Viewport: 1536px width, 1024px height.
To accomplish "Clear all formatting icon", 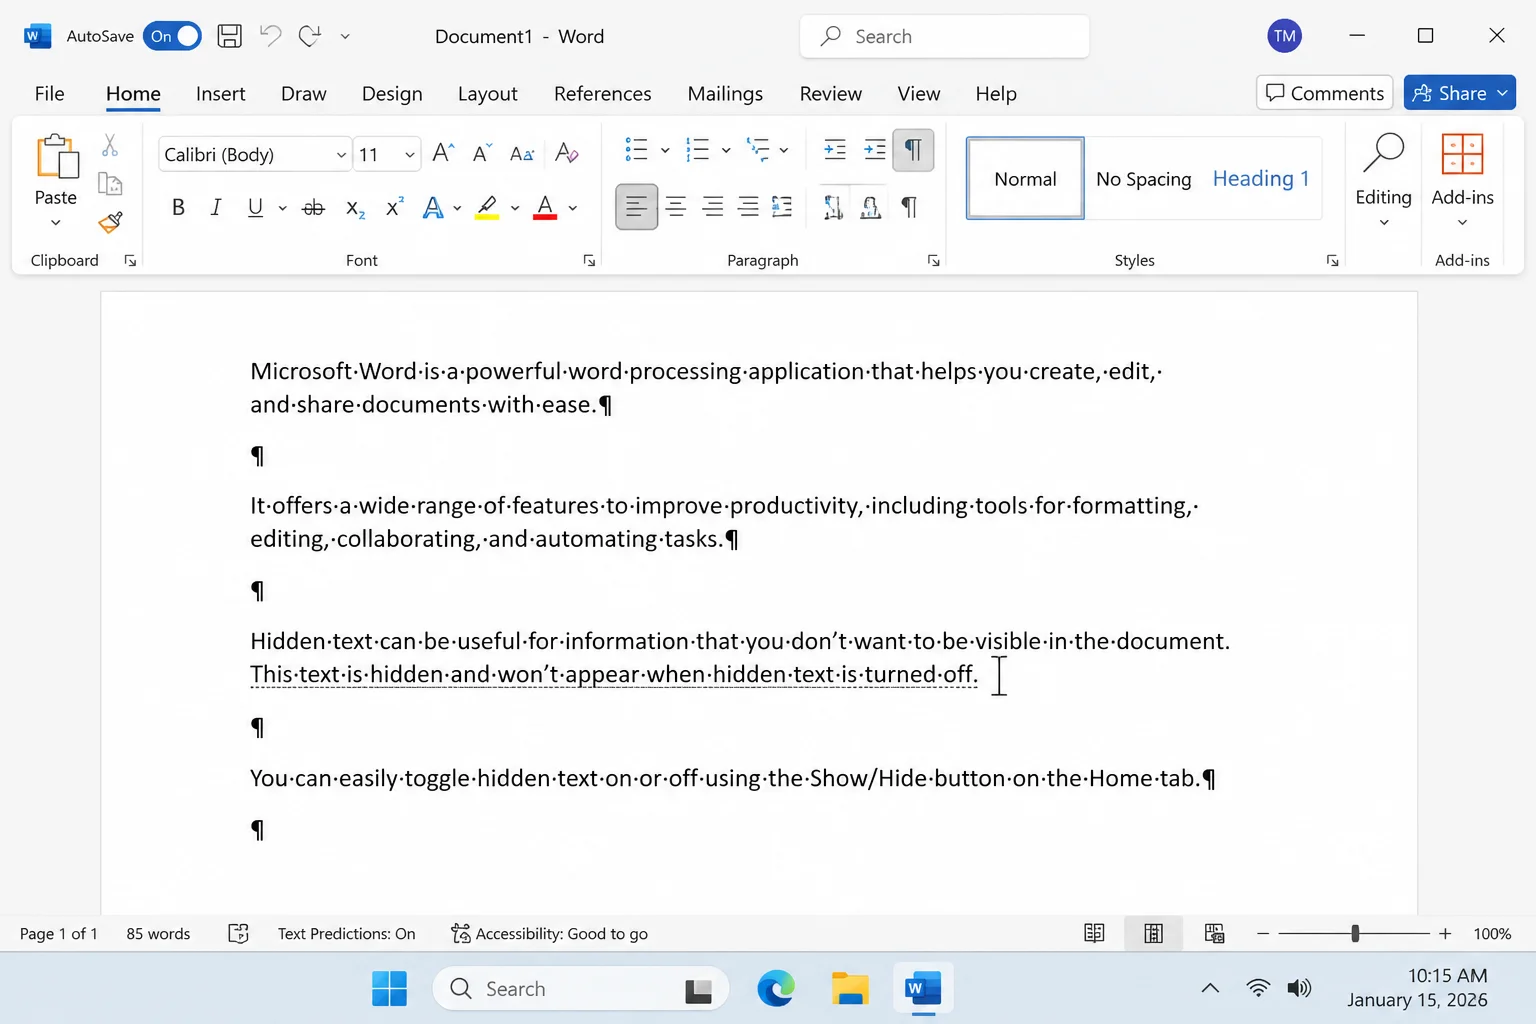I will [567, 153].
